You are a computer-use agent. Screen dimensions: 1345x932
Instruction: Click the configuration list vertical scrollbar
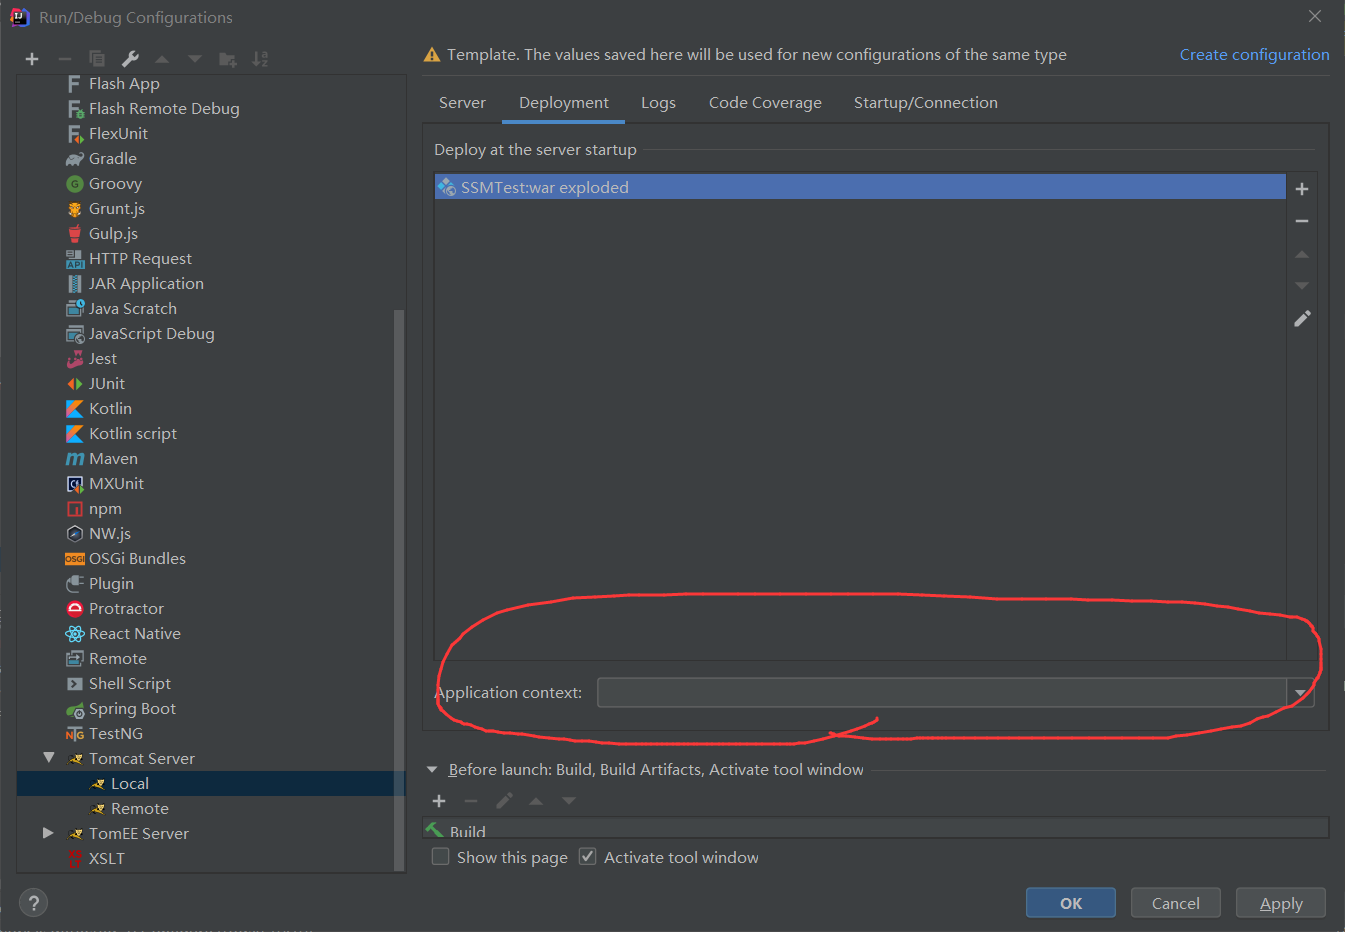pos(399,590)
